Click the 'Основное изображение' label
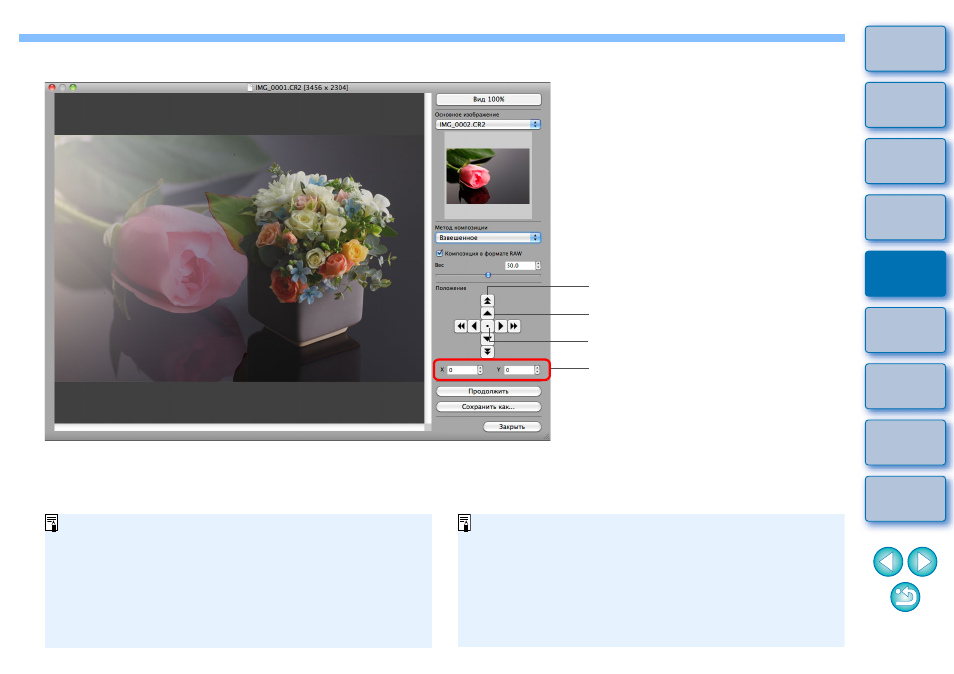Image resolution: width=954 pixels, height=674 pixels. tap(467, 114)
